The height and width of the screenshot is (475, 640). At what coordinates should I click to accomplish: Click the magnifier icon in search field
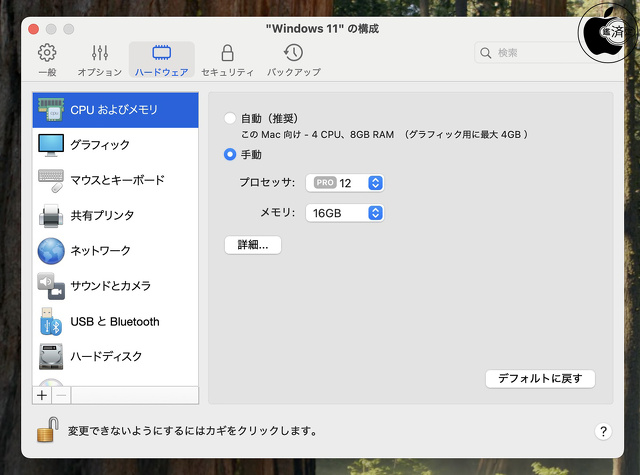point(485,53)
